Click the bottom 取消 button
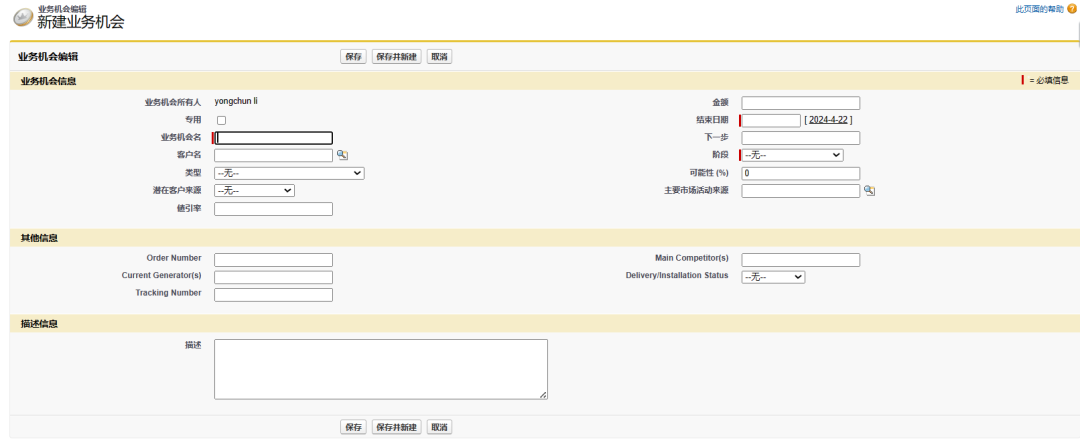This screenshot has height=447, width=1080. coord(439,427)
